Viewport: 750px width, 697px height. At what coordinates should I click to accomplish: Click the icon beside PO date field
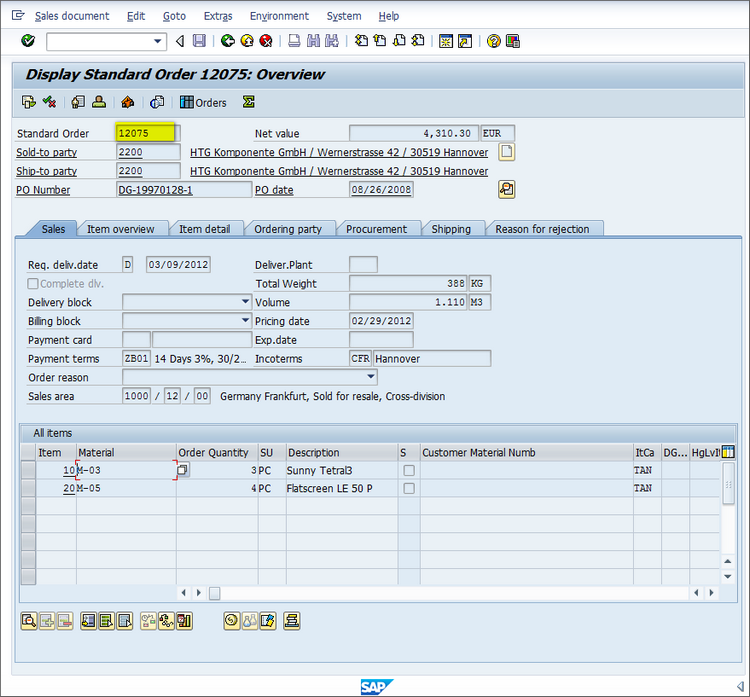[x=506, y=190]
